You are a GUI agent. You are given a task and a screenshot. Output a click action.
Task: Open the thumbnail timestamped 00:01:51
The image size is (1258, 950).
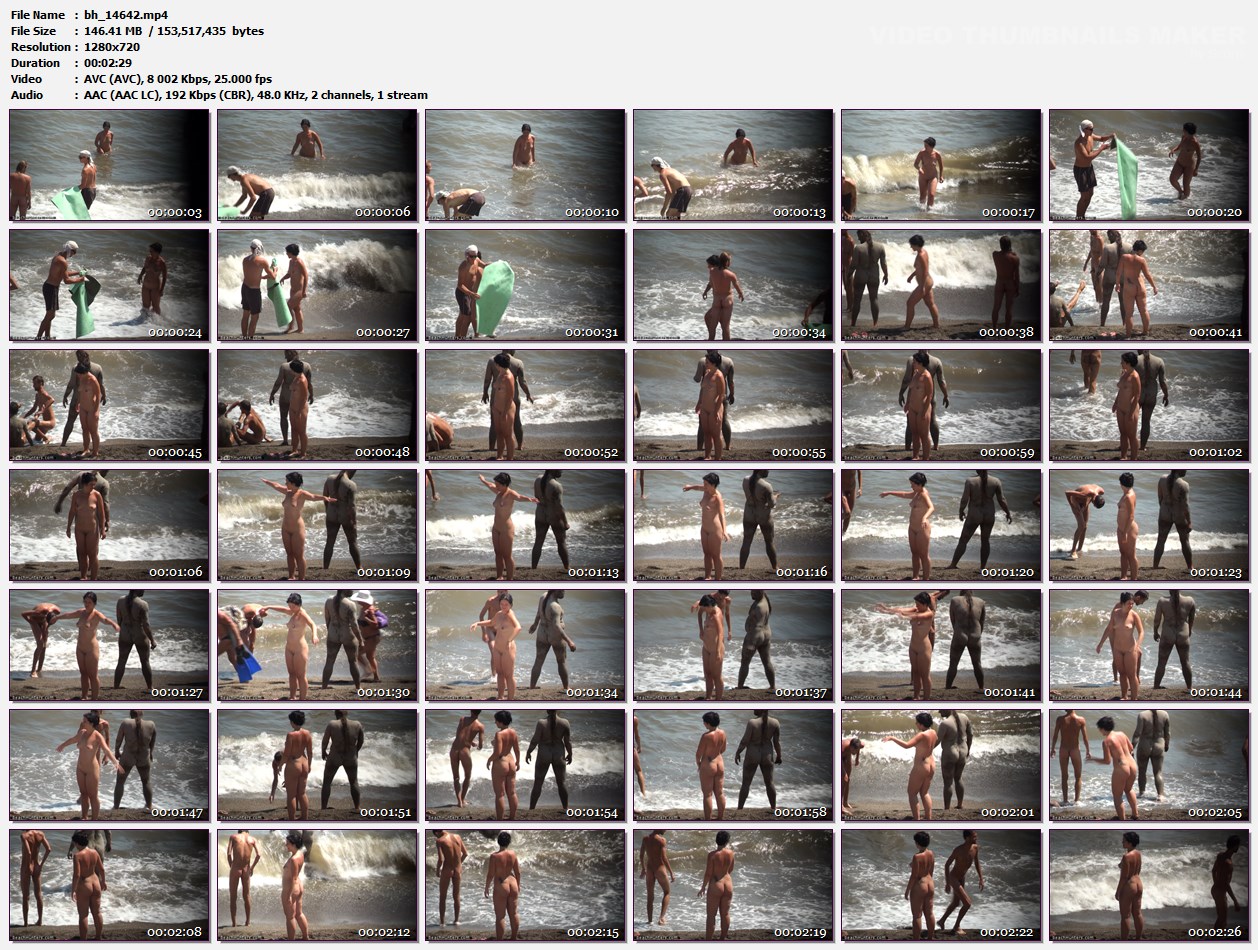[x=317, y=765]
